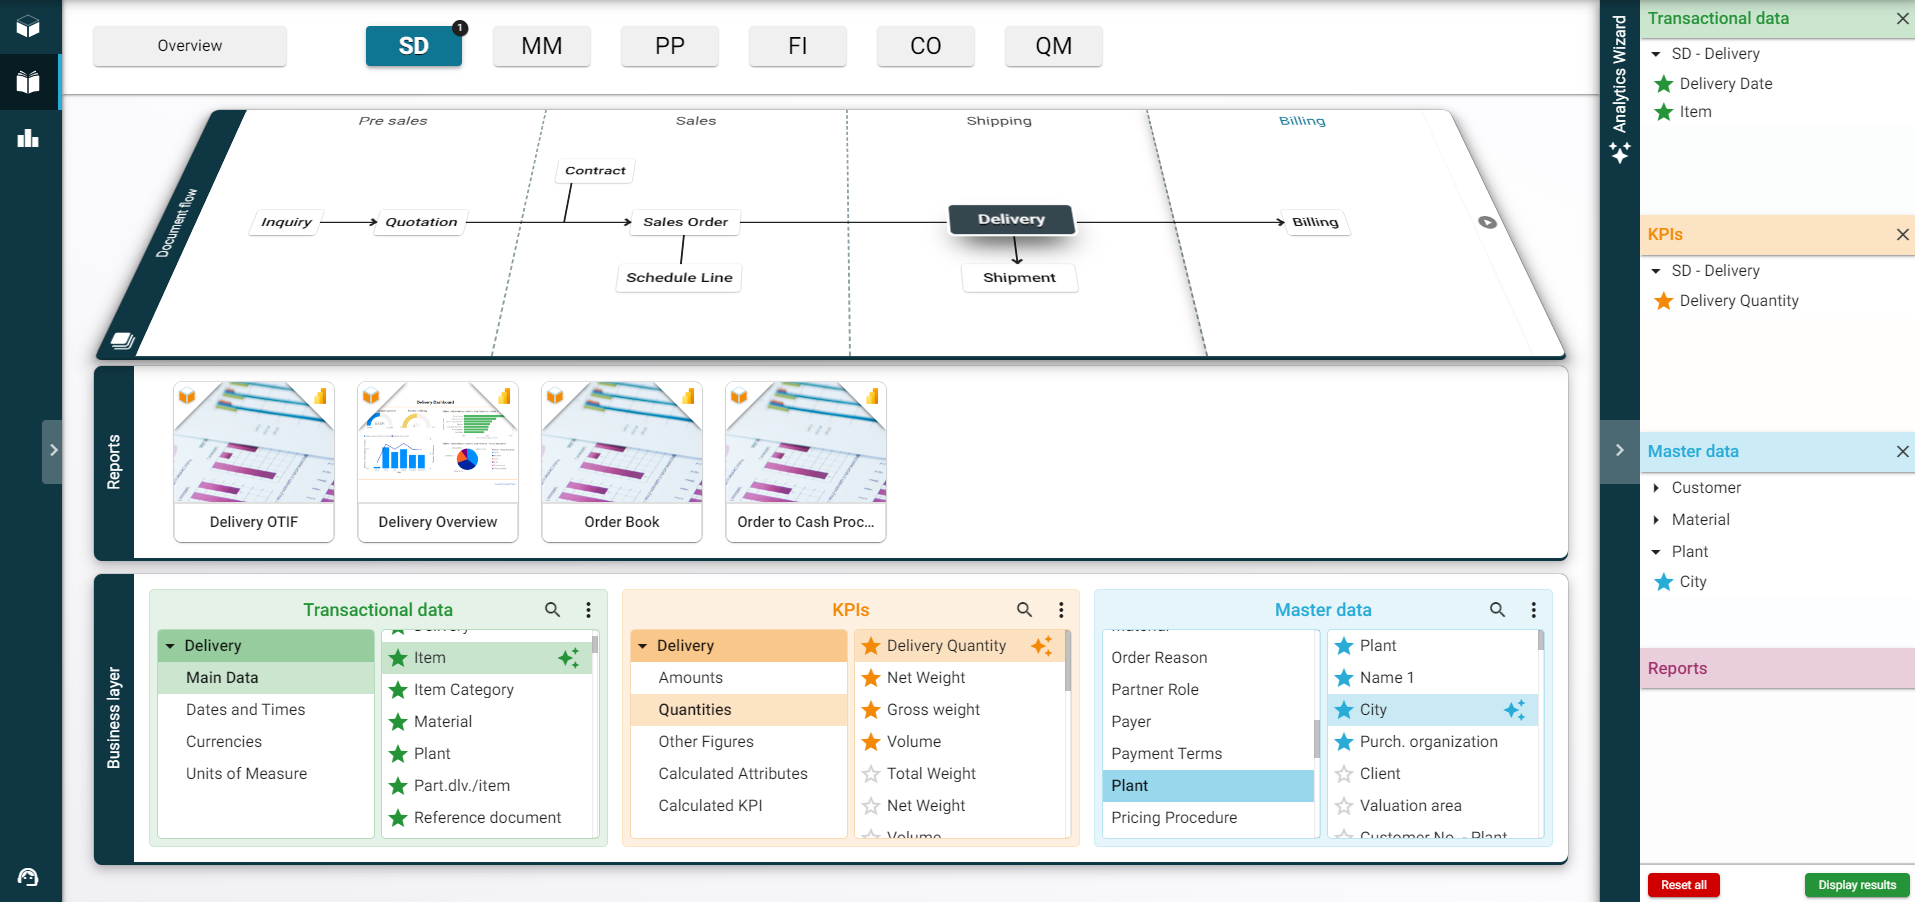Open the Delivery Overview report thumbnail
This screenshot has height=902, width=1915.
tap(438, 461)
